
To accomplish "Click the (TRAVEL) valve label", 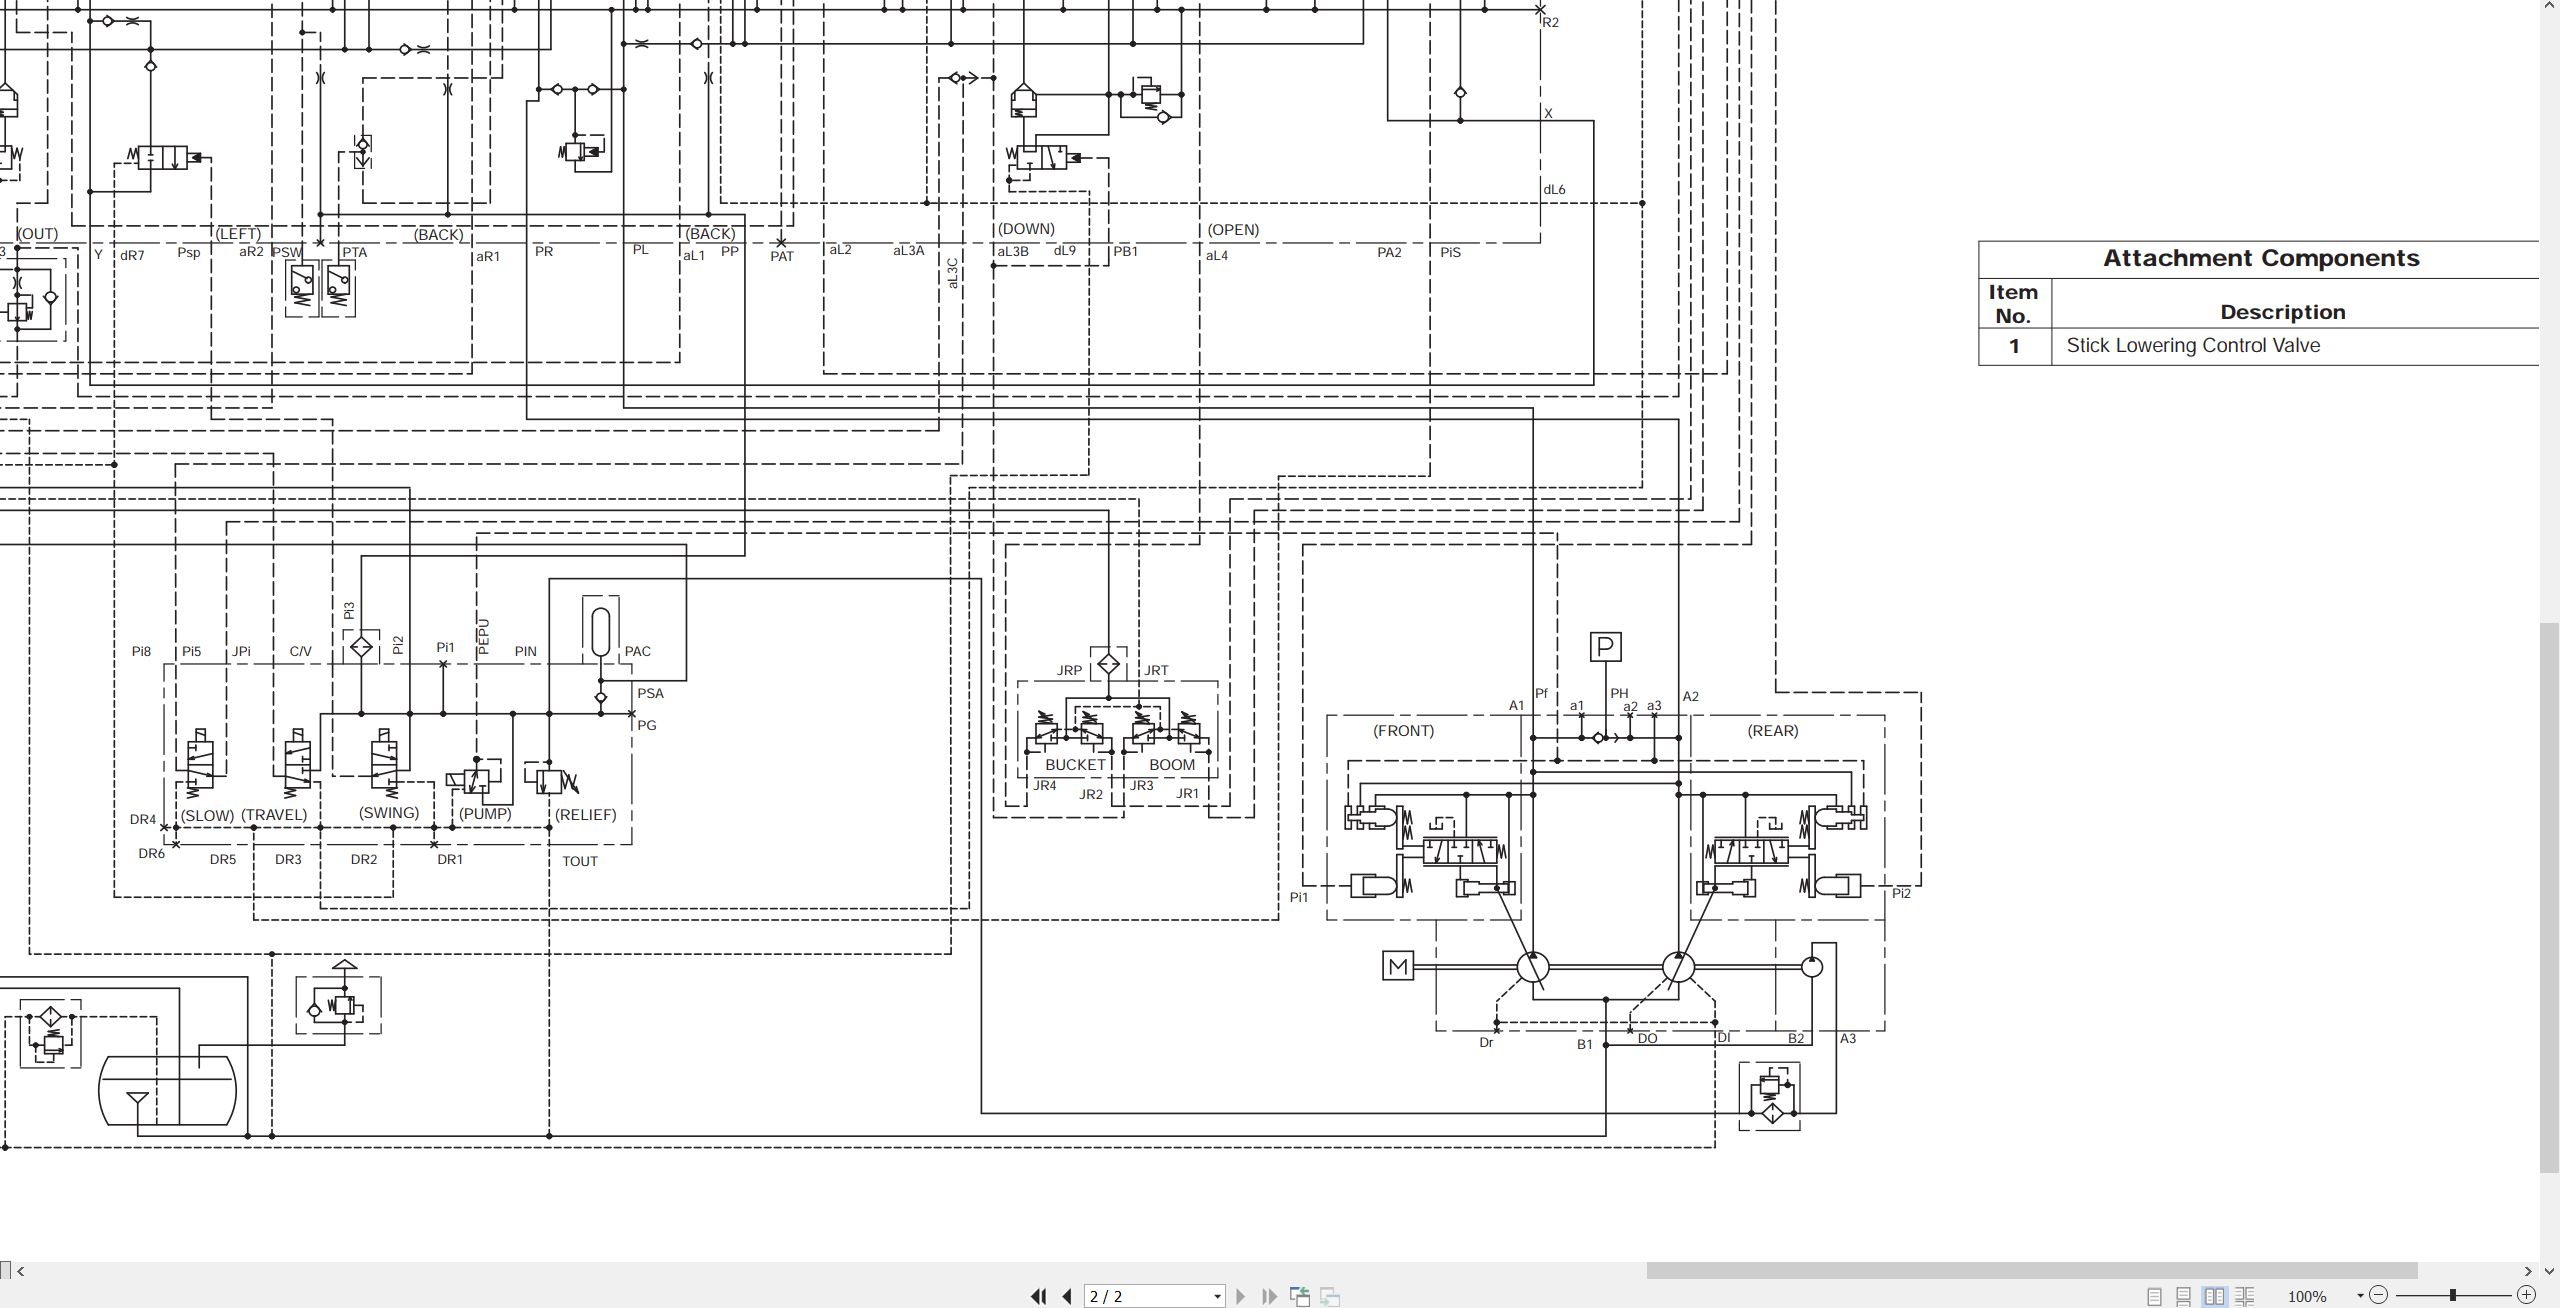I will (x=274, y=815).
